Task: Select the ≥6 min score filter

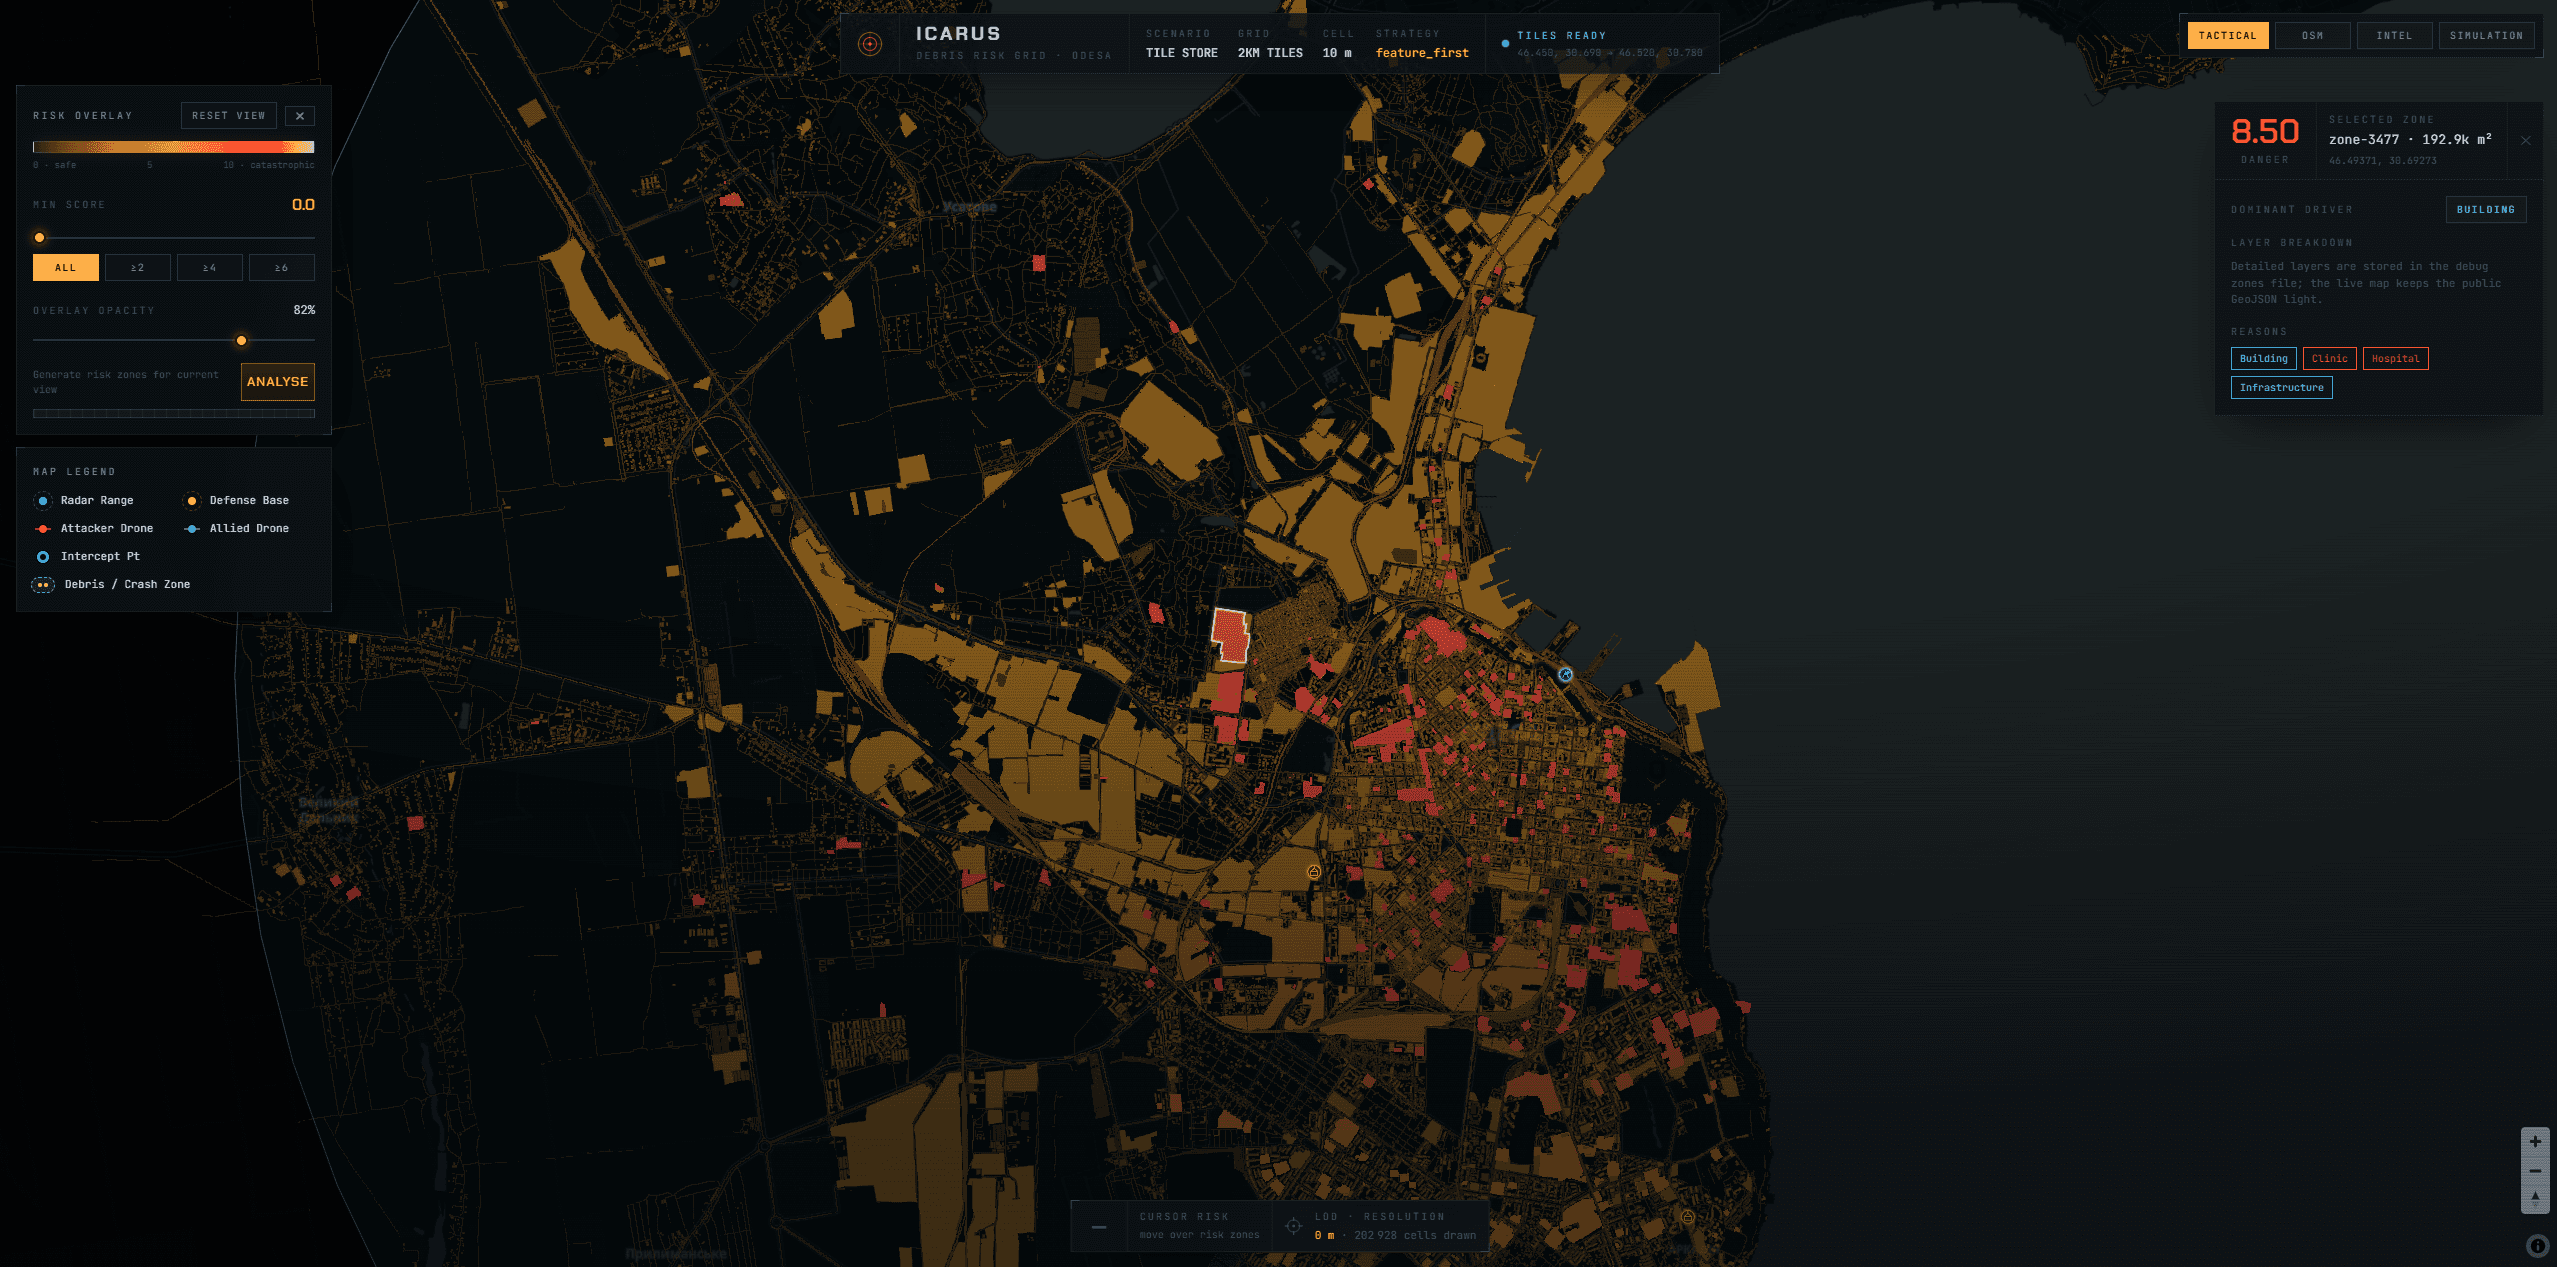Action: coord(282,268)
